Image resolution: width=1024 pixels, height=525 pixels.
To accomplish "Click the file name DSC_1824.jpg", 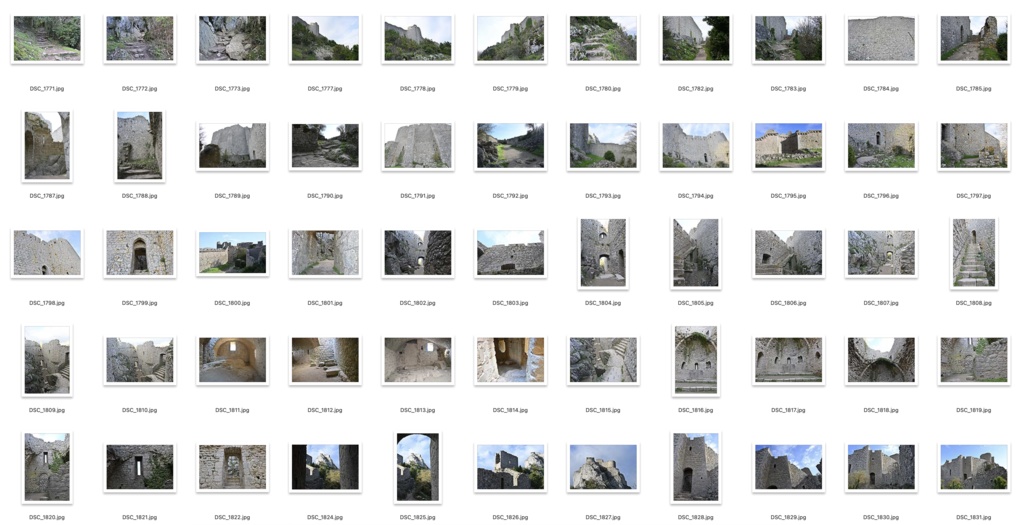I will coord(325,517).
